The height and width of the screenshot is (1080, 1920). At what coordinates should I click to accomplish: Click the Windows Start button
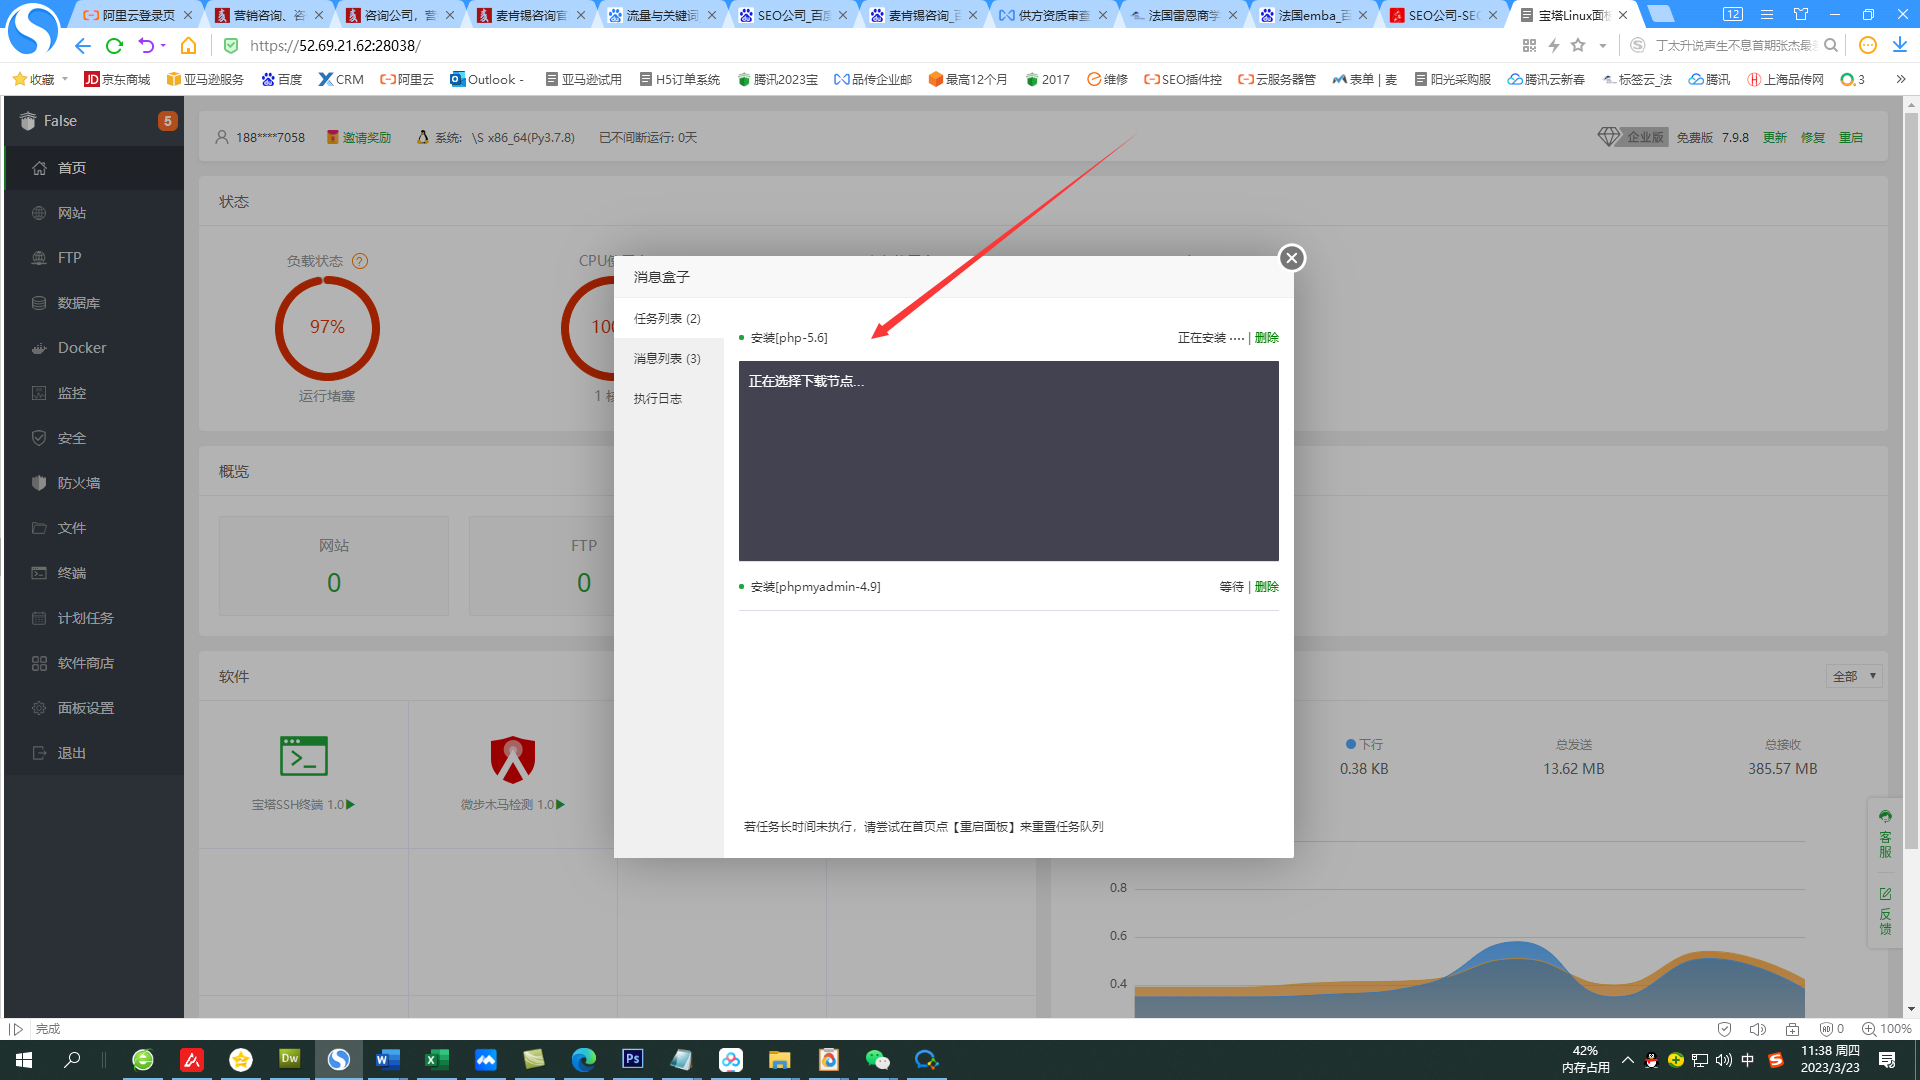24,1059
